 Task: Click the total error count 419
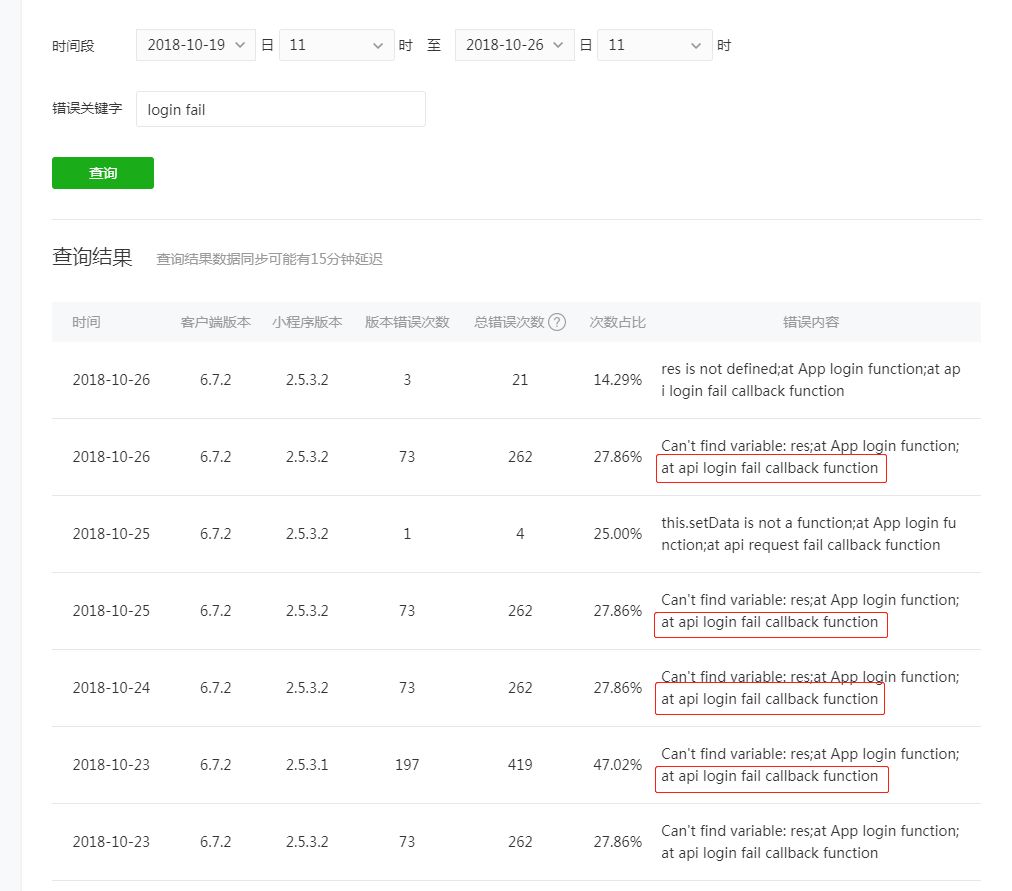(520, 765)
